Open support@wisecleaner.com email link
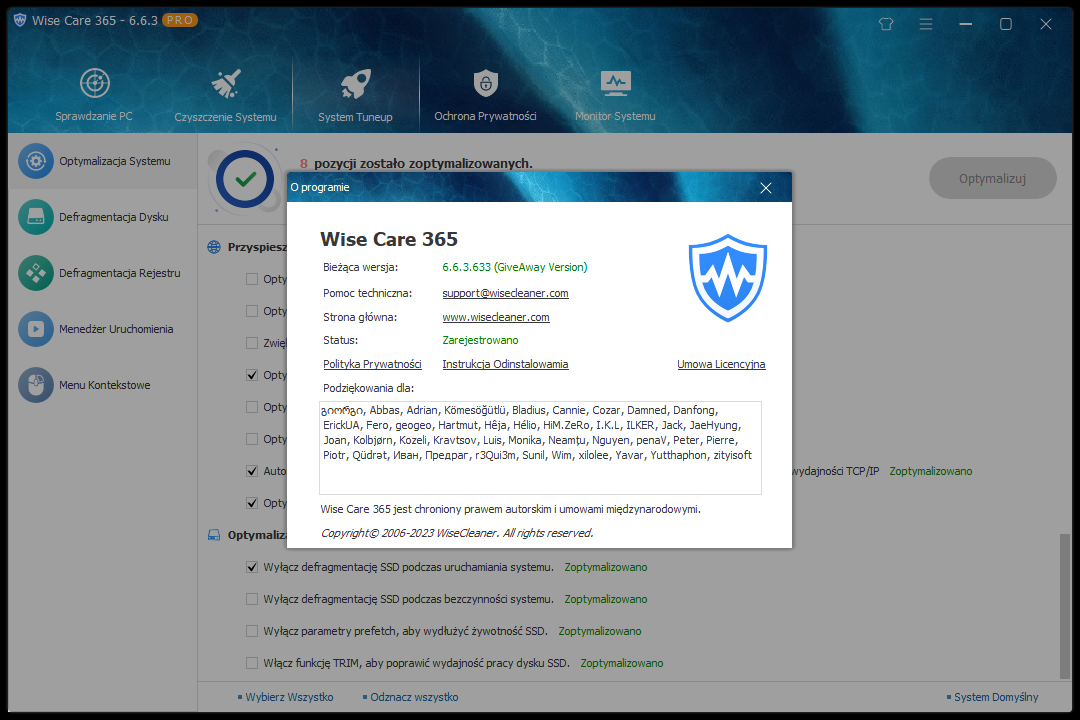1080x720 pixels. pos(506,293)
